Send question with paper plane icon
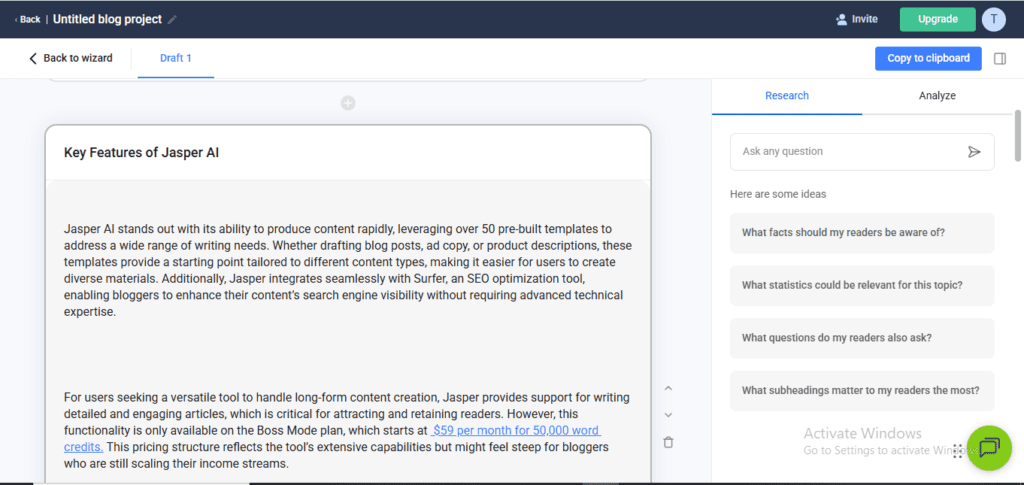Viewport: 1024px width, 485px height. 974,152
